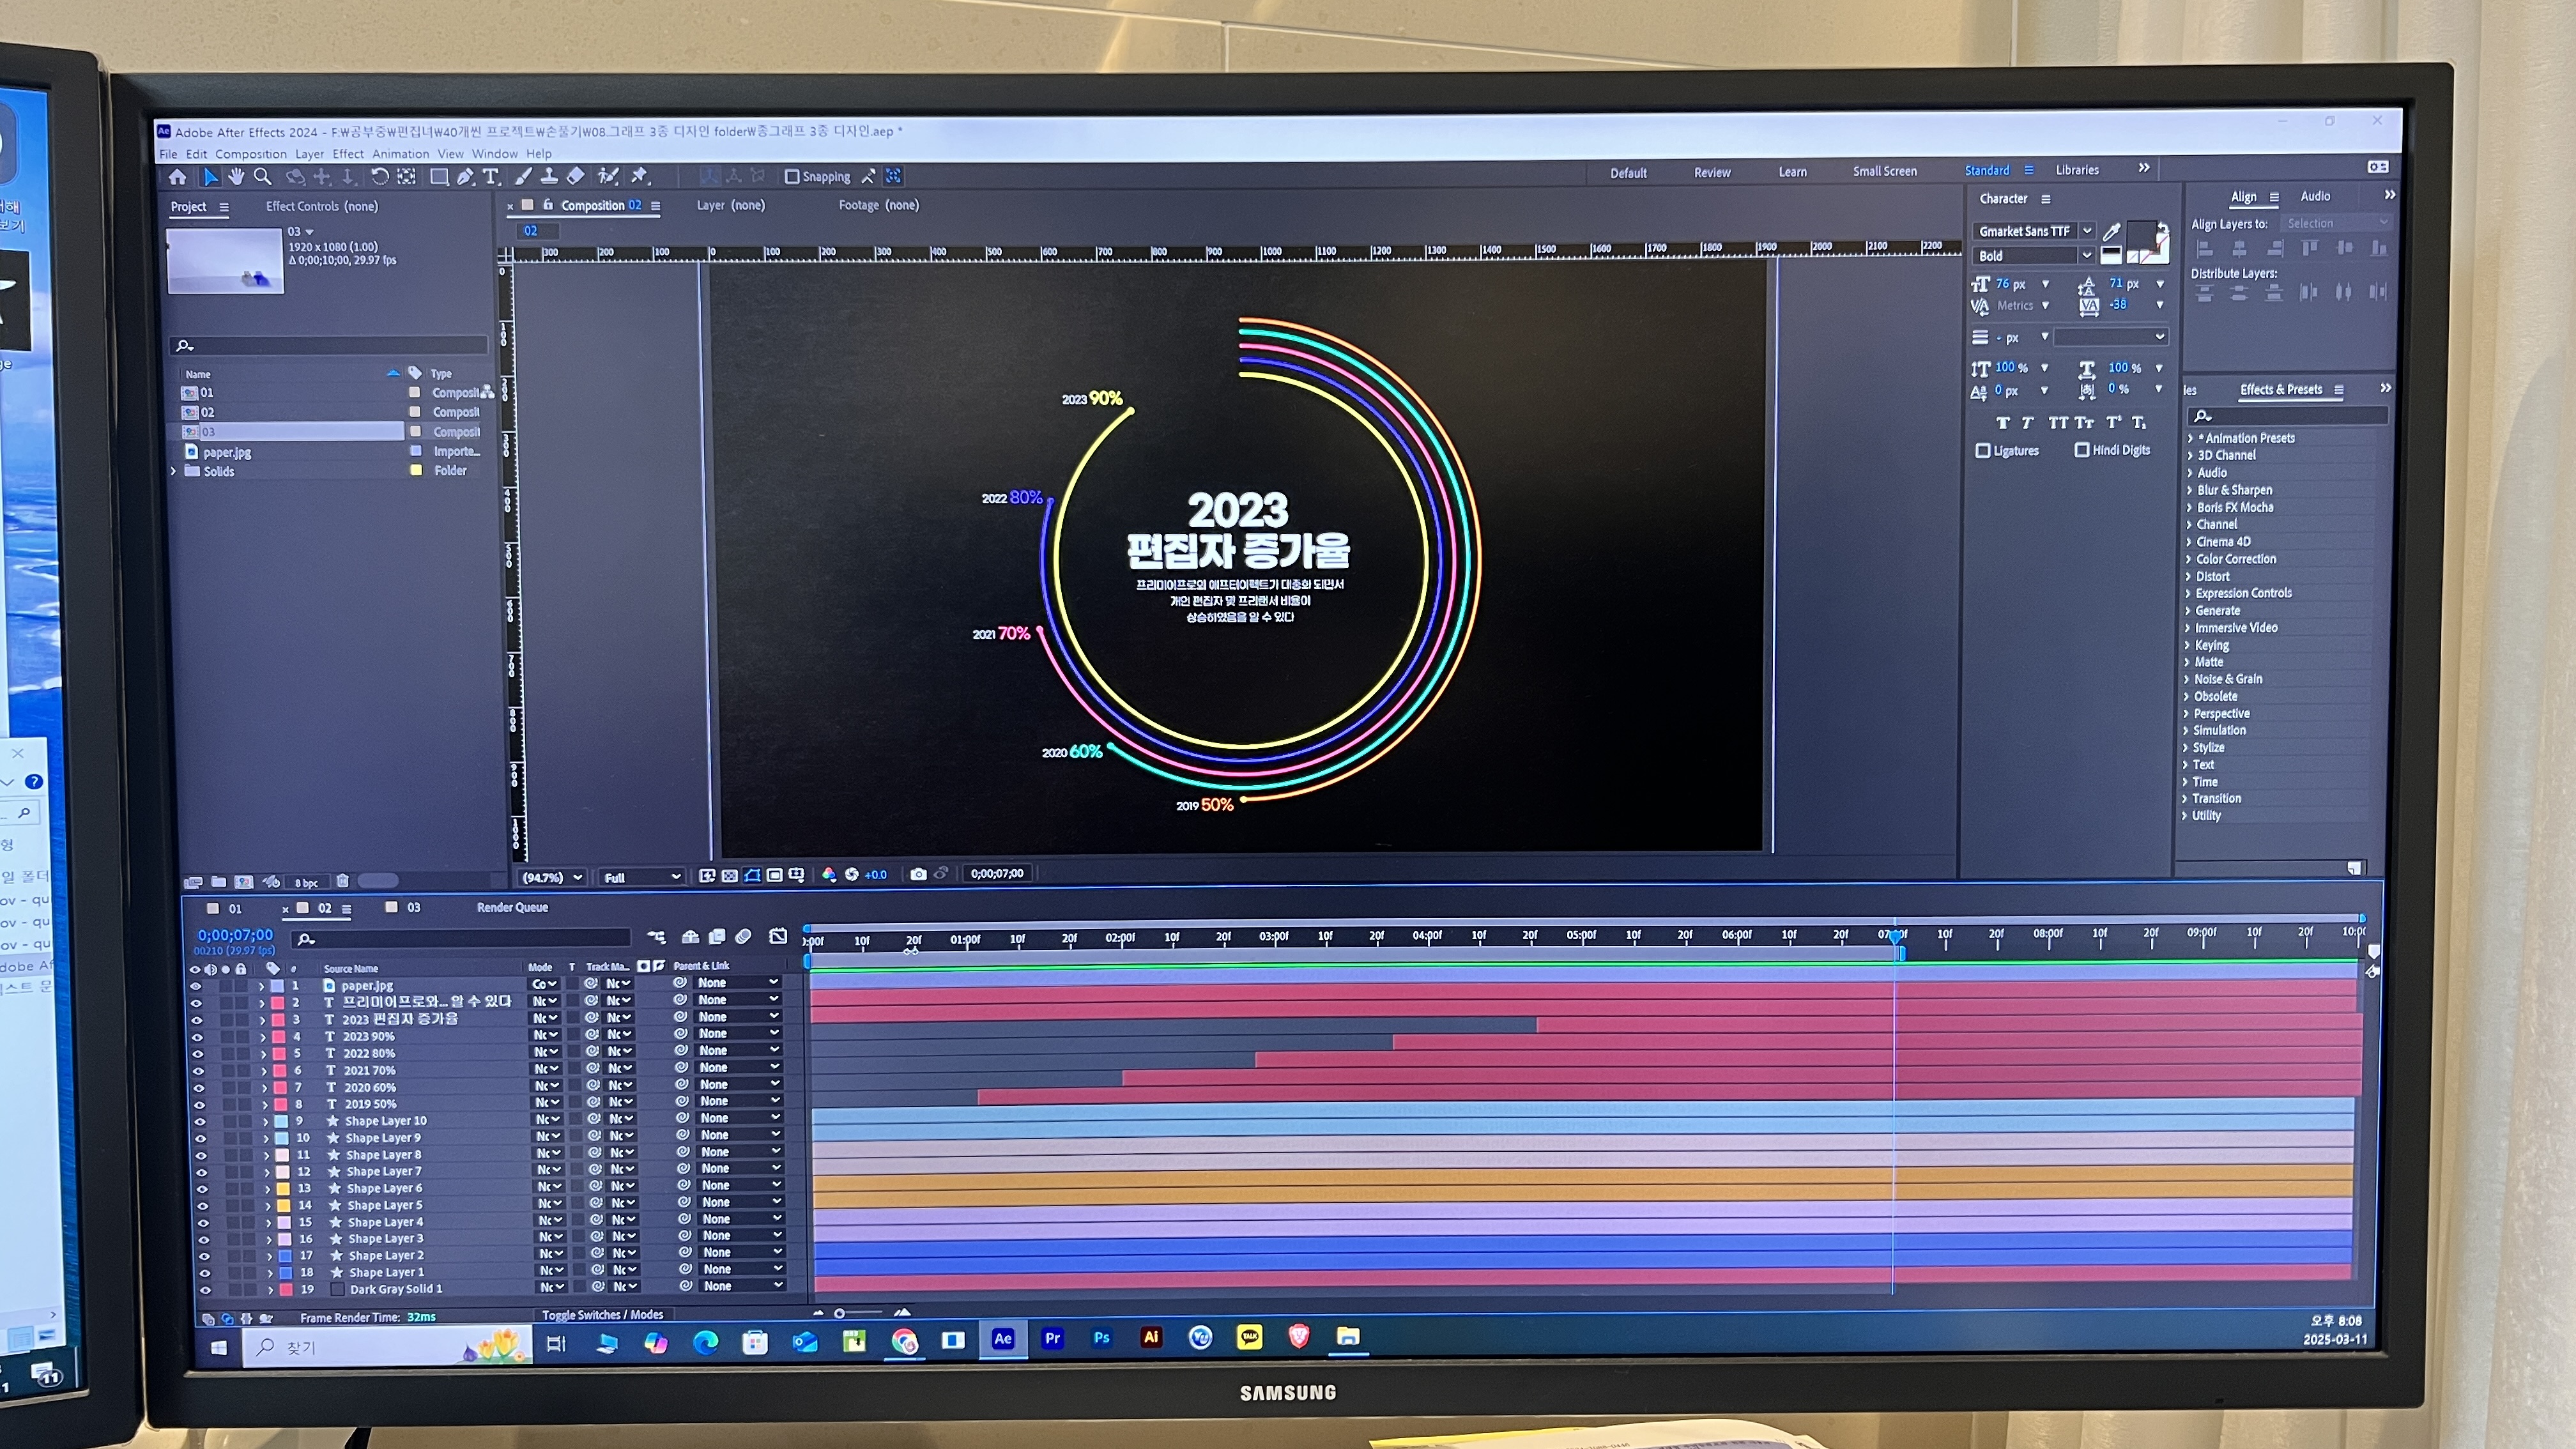This screenshot has width=2576, height=1449.
Task: Expand the Solids folder in Project
Action: (x=173, y=471)
